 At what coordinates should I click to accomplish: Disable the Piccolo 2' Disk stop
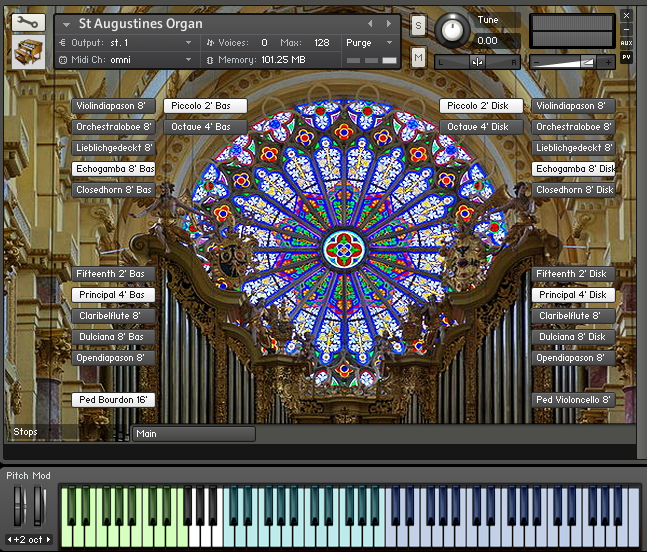coord(481,106)
